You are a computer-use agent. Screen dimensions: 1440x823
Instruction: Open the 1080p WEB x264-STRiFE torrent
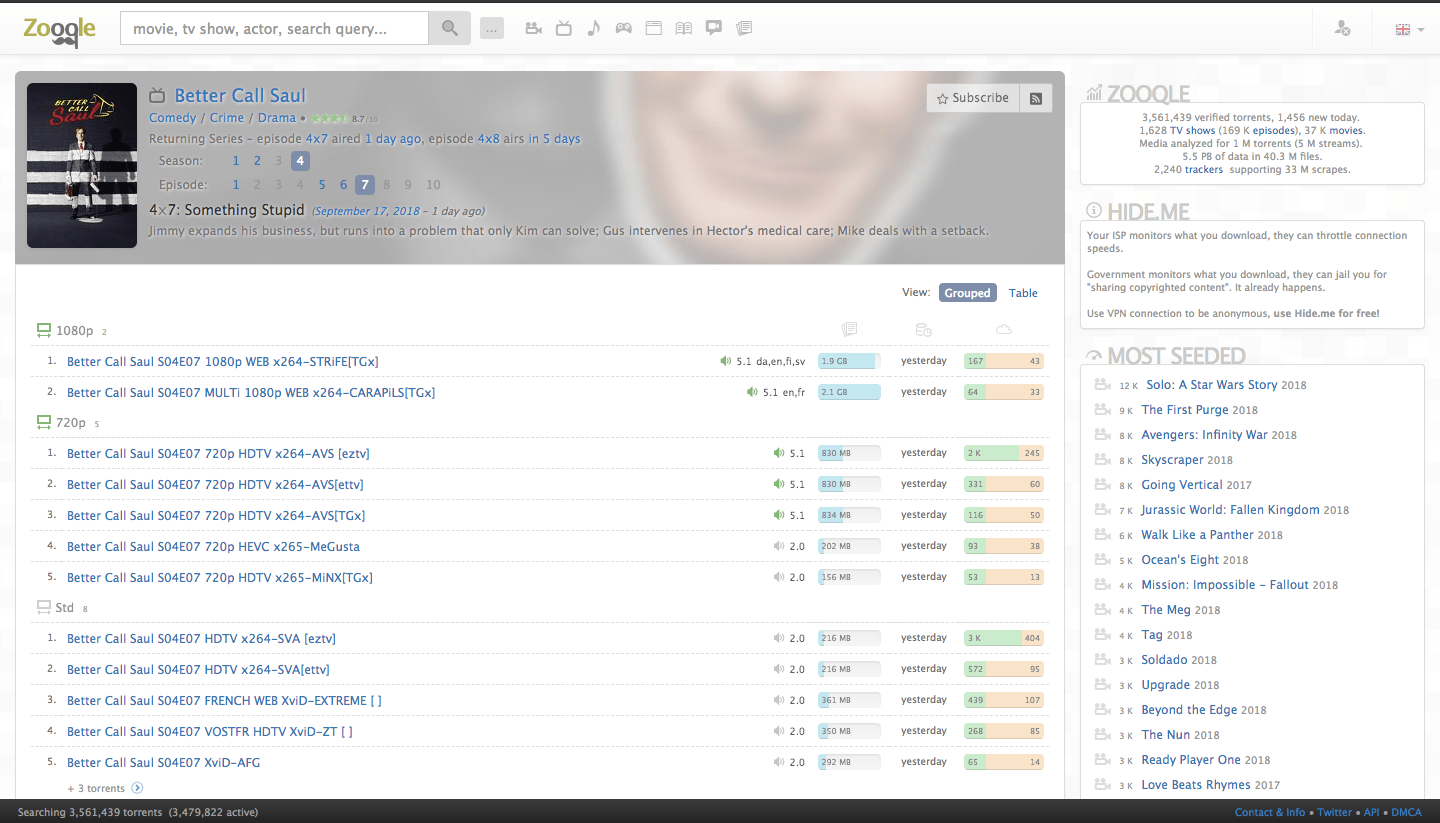coord(223,362)
